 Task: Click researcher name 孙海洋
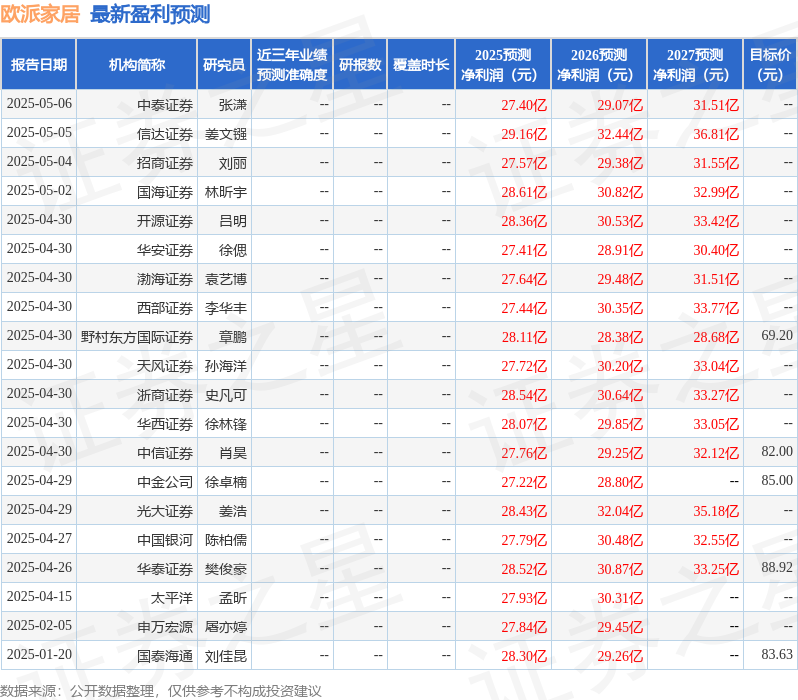coord(226,366)
